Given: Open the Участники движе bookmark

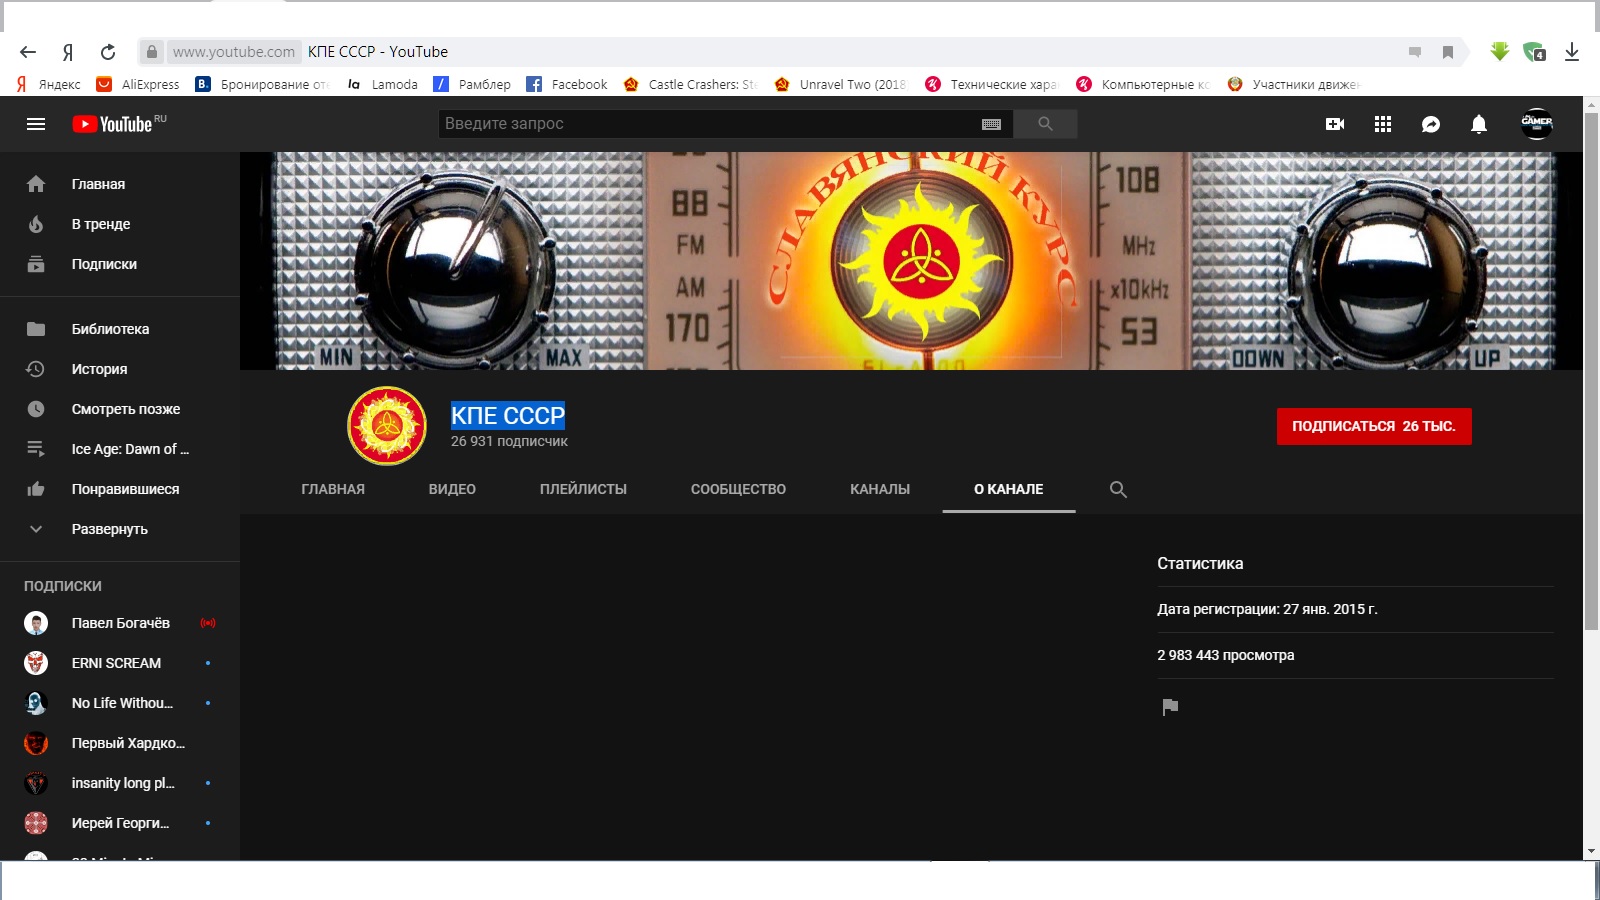Looking at the screenshot, I should (x=1294, y=85).
